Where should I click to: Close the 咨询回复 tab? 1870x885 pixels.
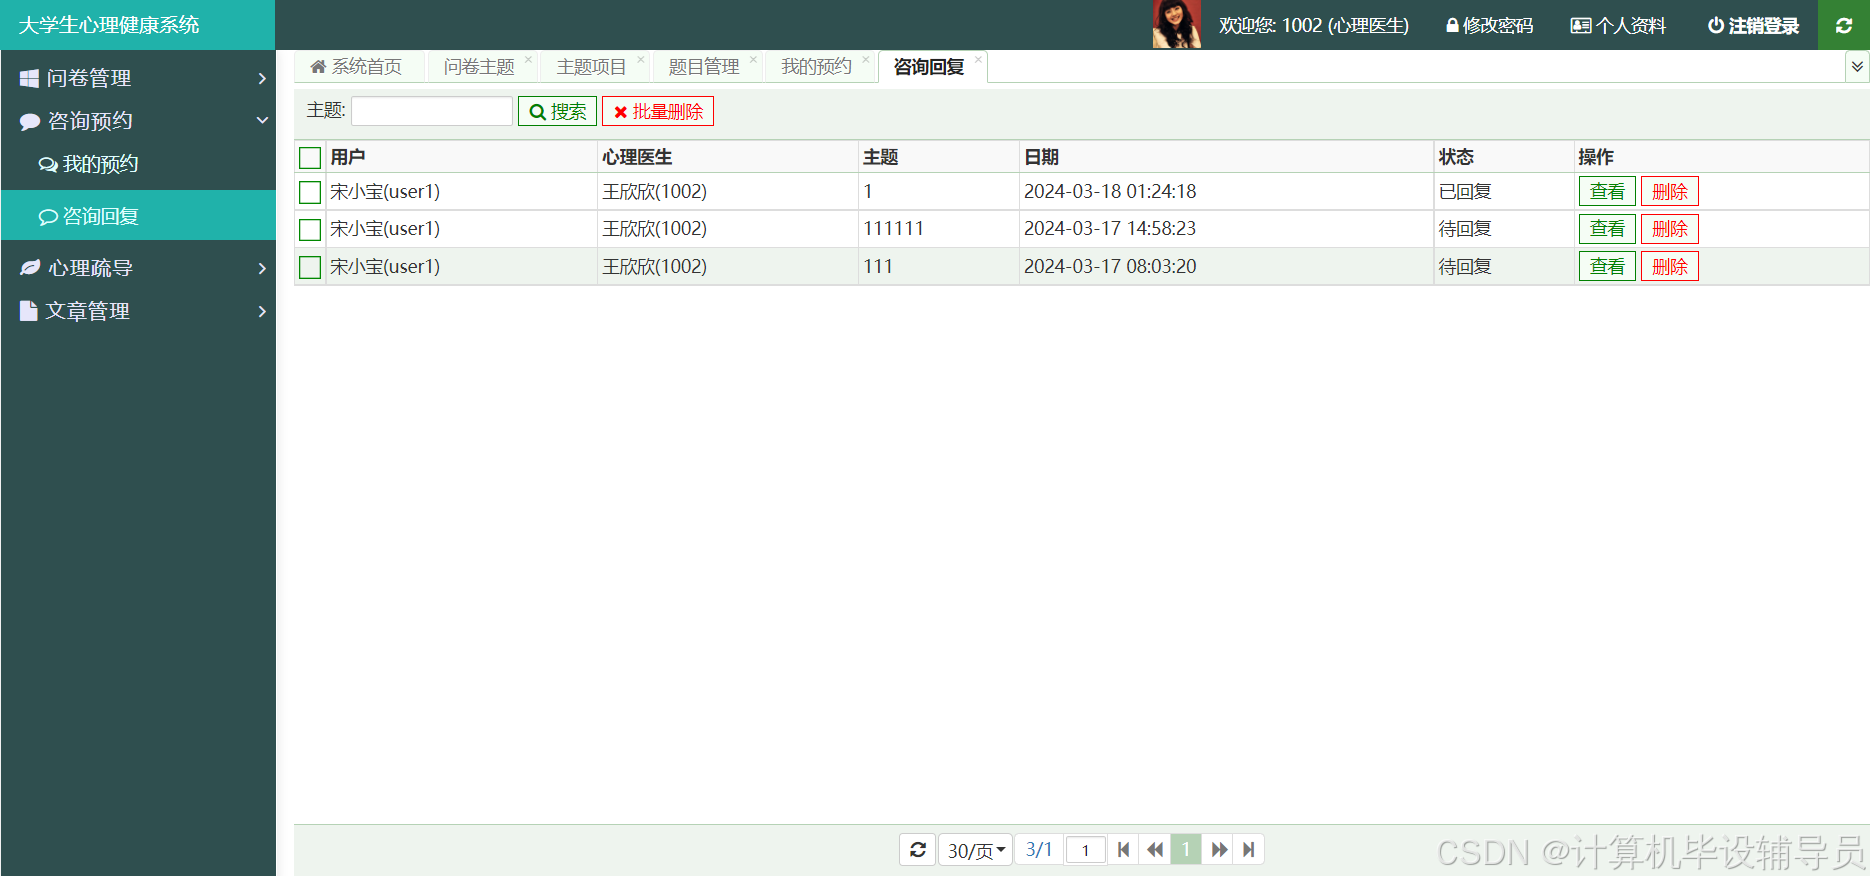[x=979, y=59]
